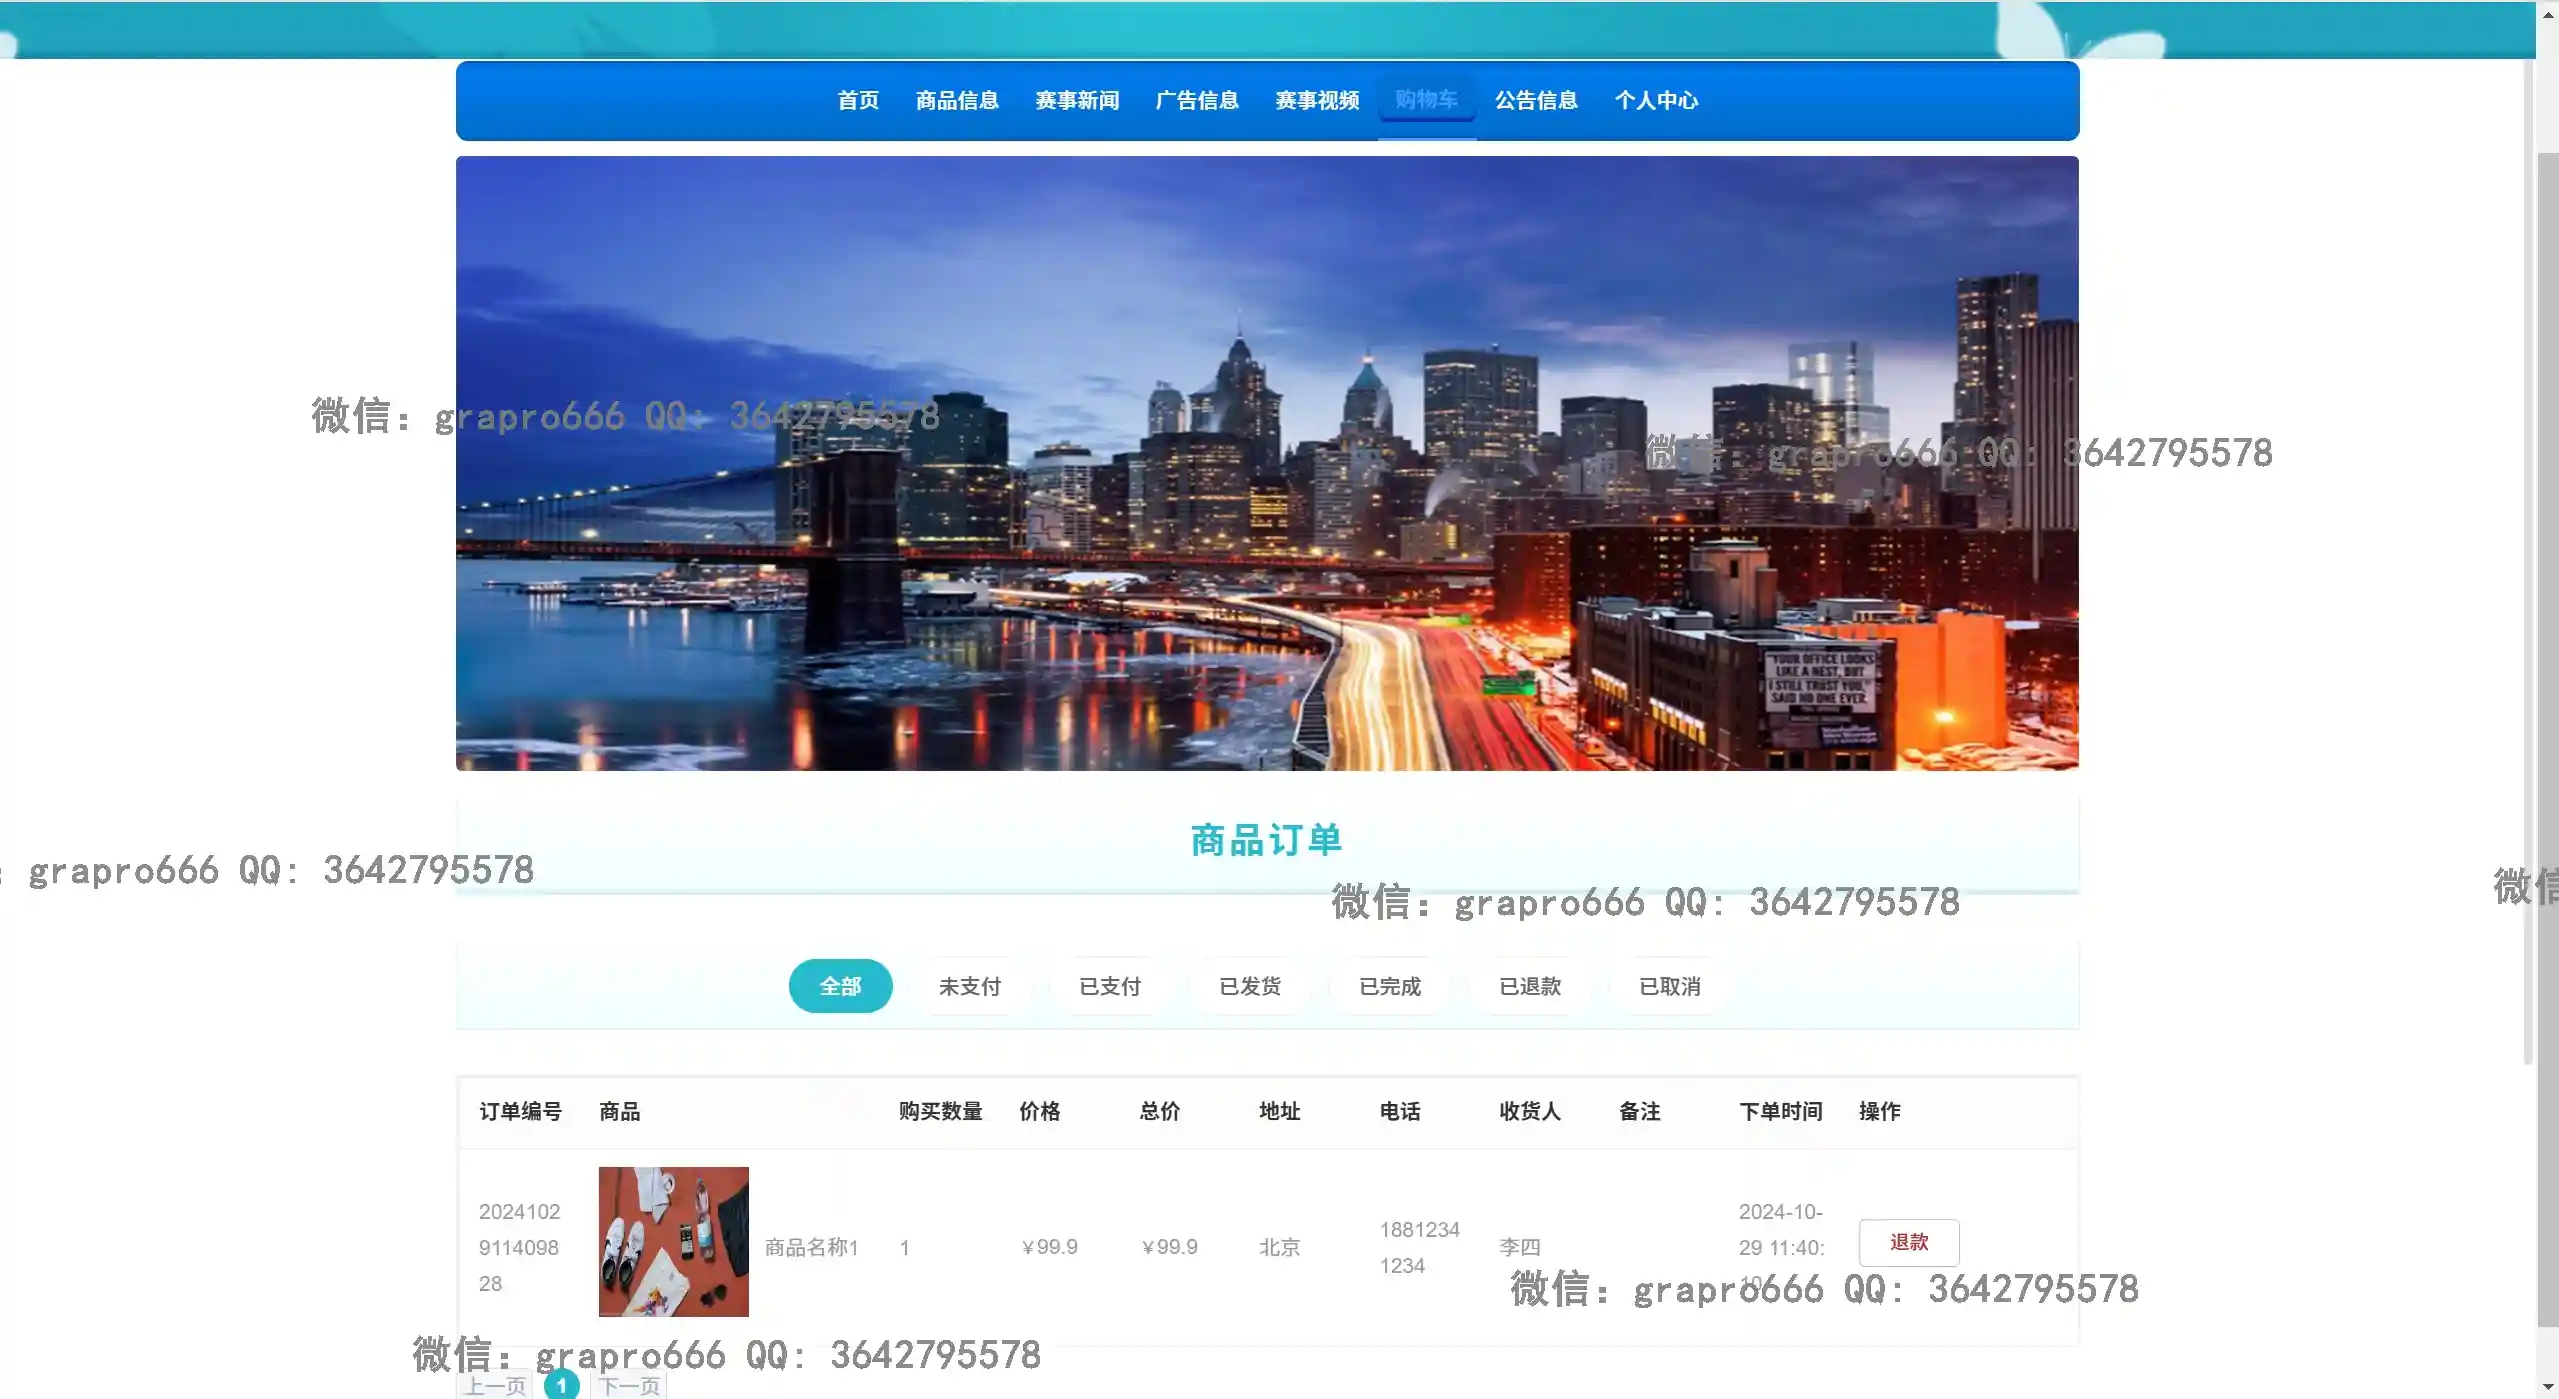Click the product thumbnail image of 商品名称1
The height and width of the screenshot is (1399, 2559).
tap(673, 1241)
